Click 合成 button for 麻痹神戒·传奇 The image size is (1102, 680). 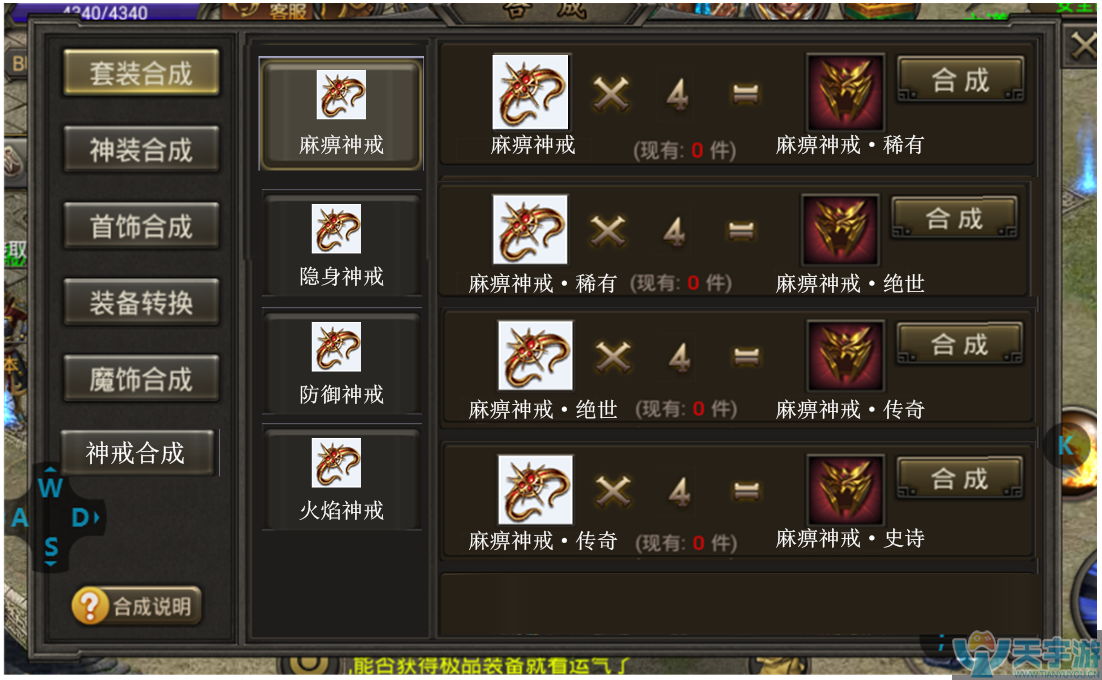pos(960,344)
